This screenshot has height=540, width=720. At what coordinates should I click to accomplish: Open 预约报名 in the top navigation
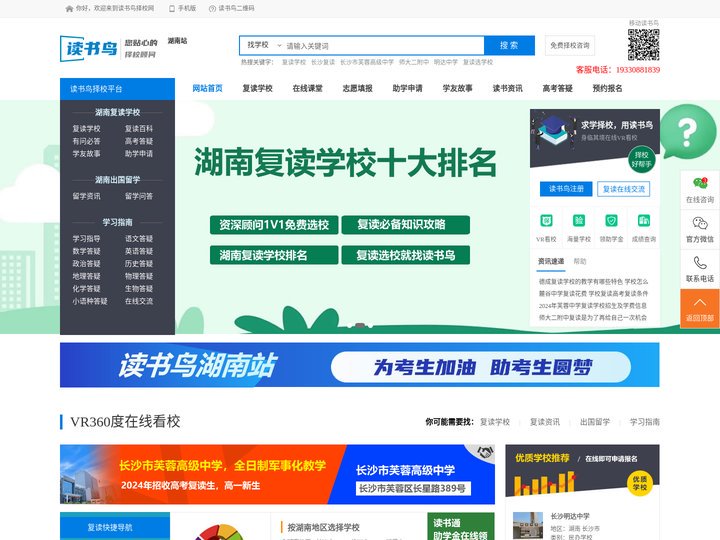coord(608,88)
